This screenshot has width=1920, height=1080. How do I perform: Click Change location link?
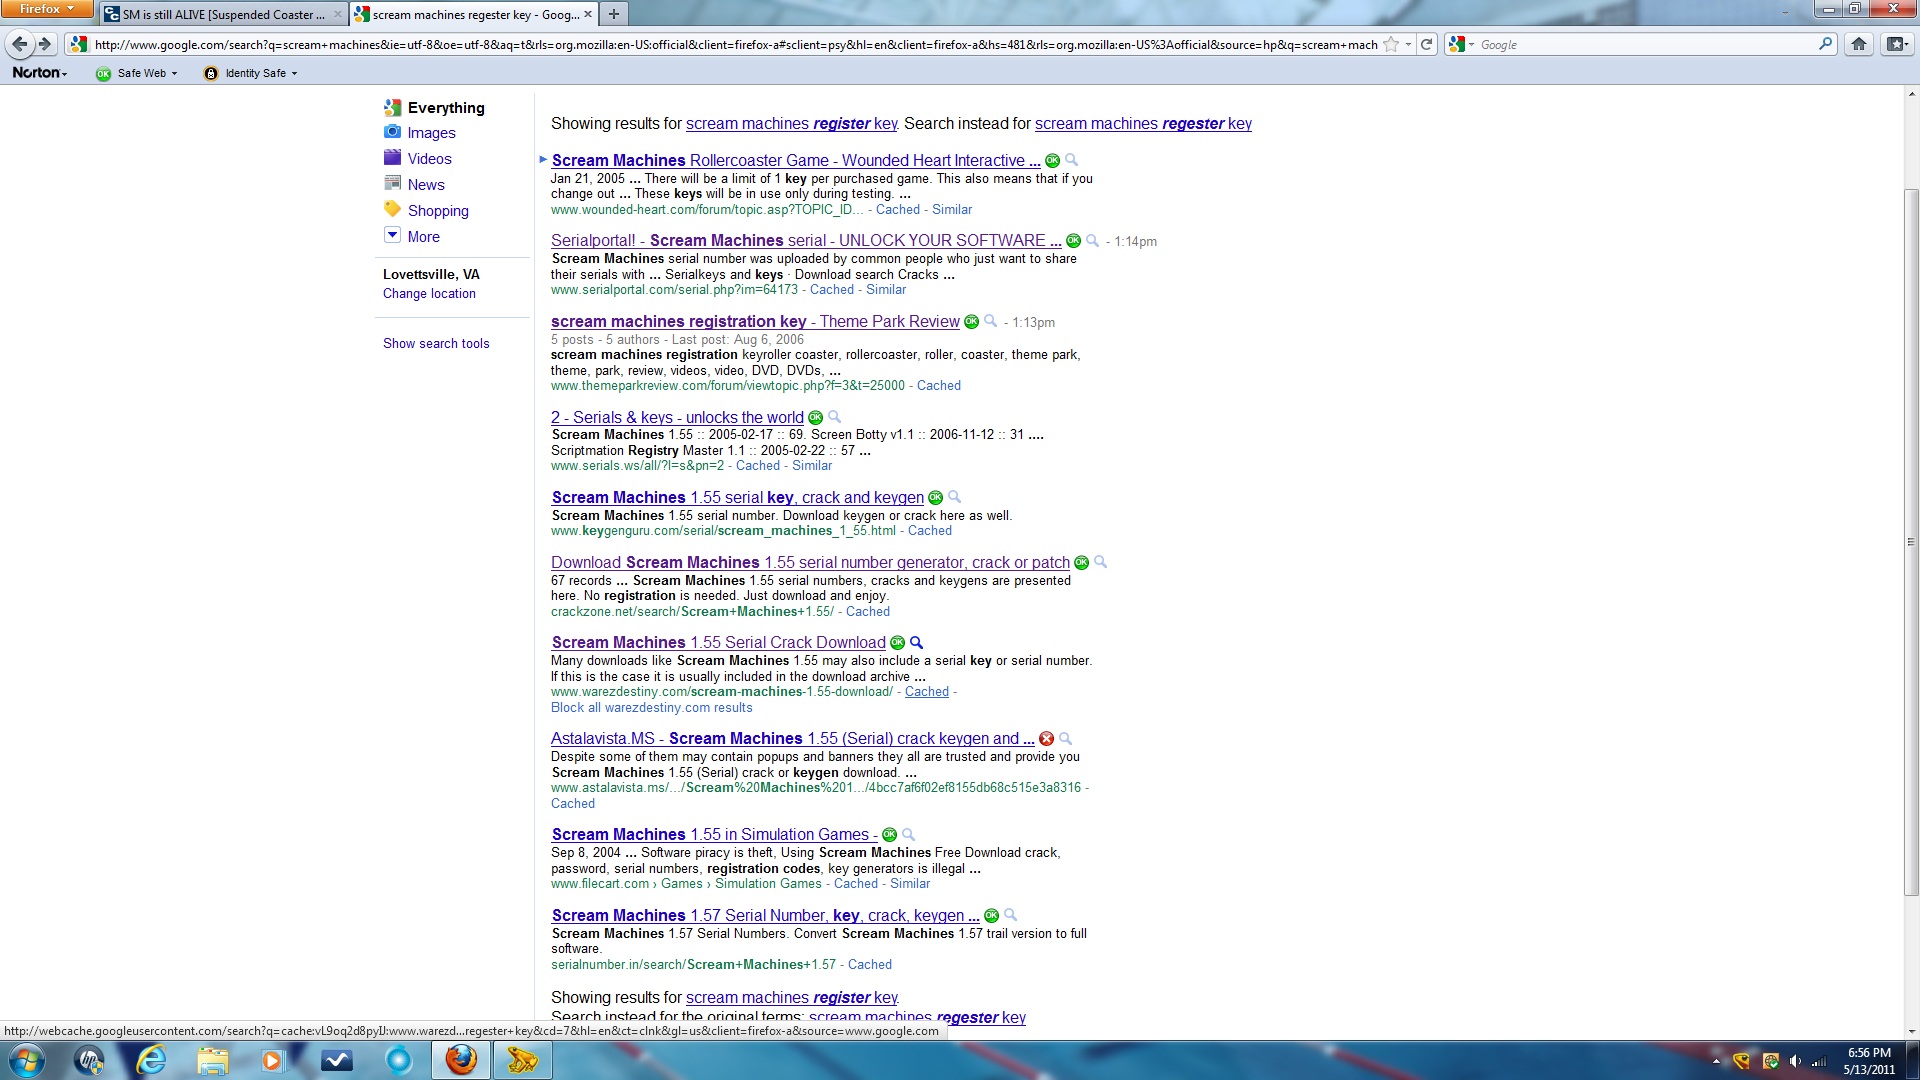click(x=429, y=293)
